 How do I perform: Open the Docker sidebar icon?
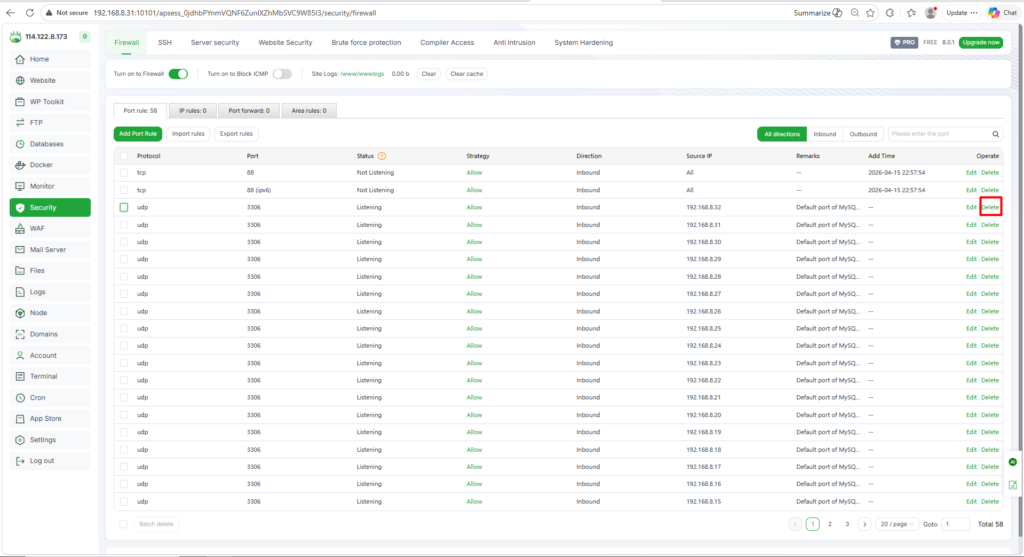pos(21,165)
